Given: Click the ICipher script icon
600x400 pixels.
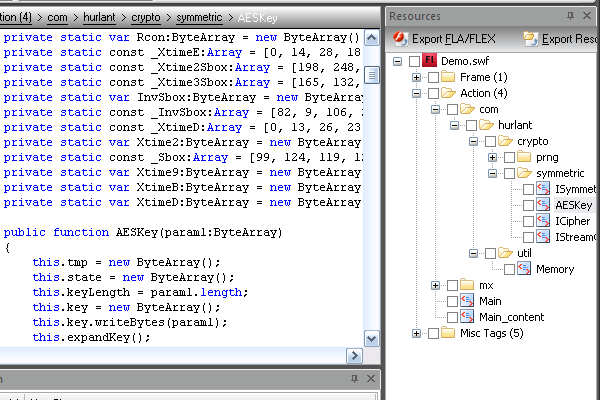Looking at the screenshot, I should pyautogui.click(x=544, y=221).
